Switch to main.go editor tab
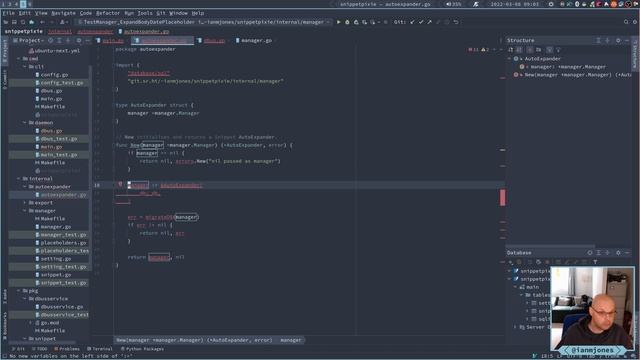Viewport: 640px width, 360px height. click(110, 40)
